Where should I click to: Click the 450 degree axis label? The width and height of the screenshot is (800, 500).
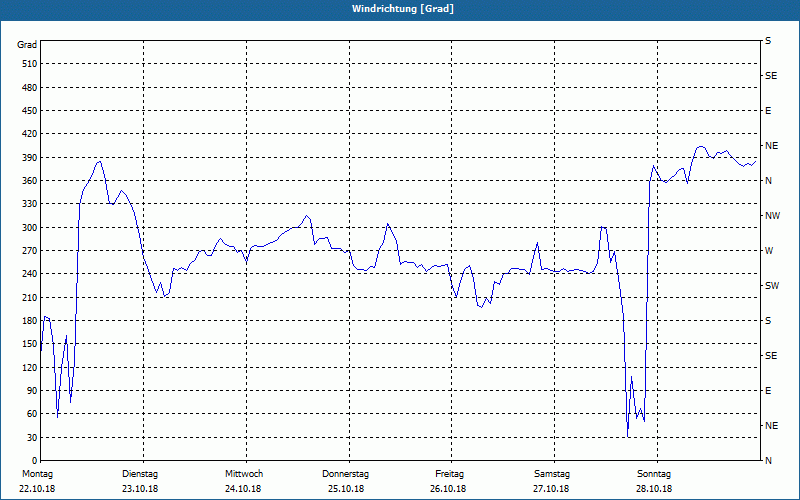click(29, 111)
